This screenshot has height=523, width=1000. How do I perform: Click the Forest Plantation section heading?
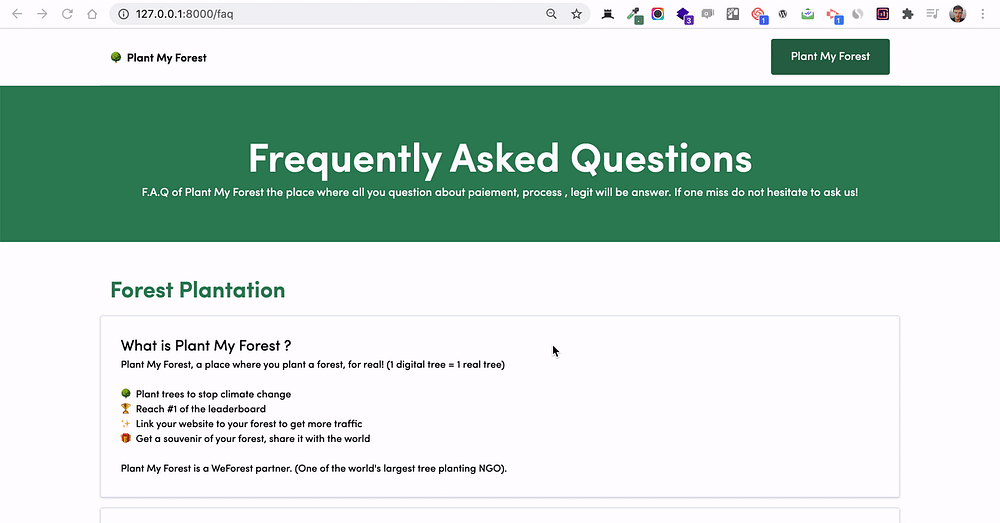point(198,290)
